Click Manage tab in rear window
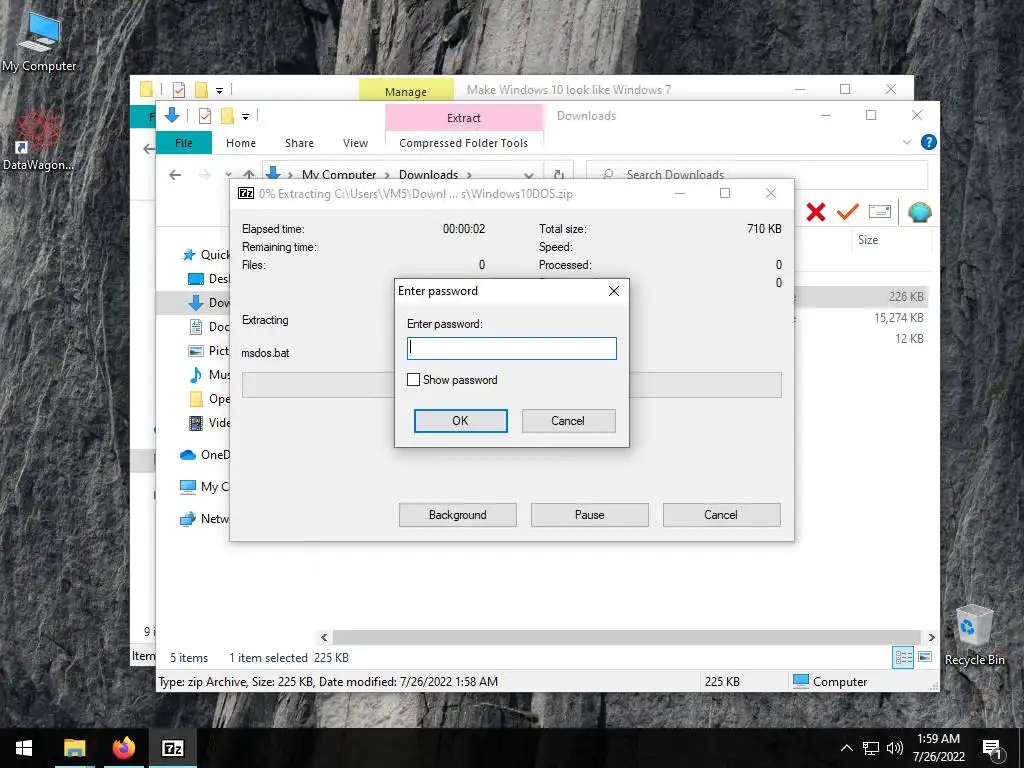The height and width of the screenshot is (768, 1024). click(x=406, y=91)
